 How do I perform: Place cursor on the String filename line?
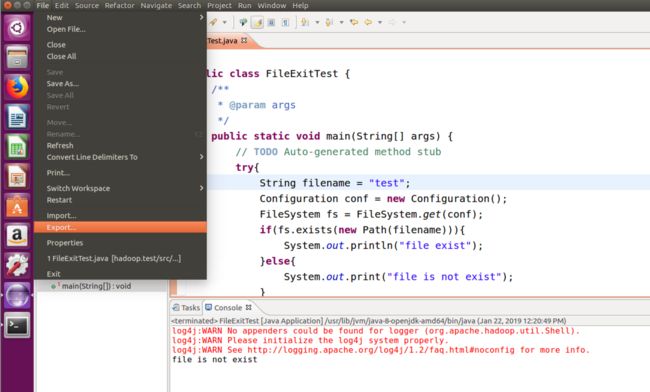click(428, 183)
